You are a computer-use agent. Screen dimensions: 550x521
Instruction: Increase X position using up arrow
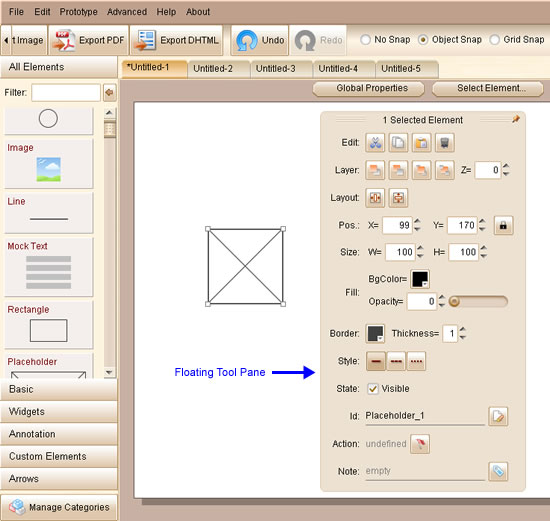pyautogui.click(x=417, y=221)
